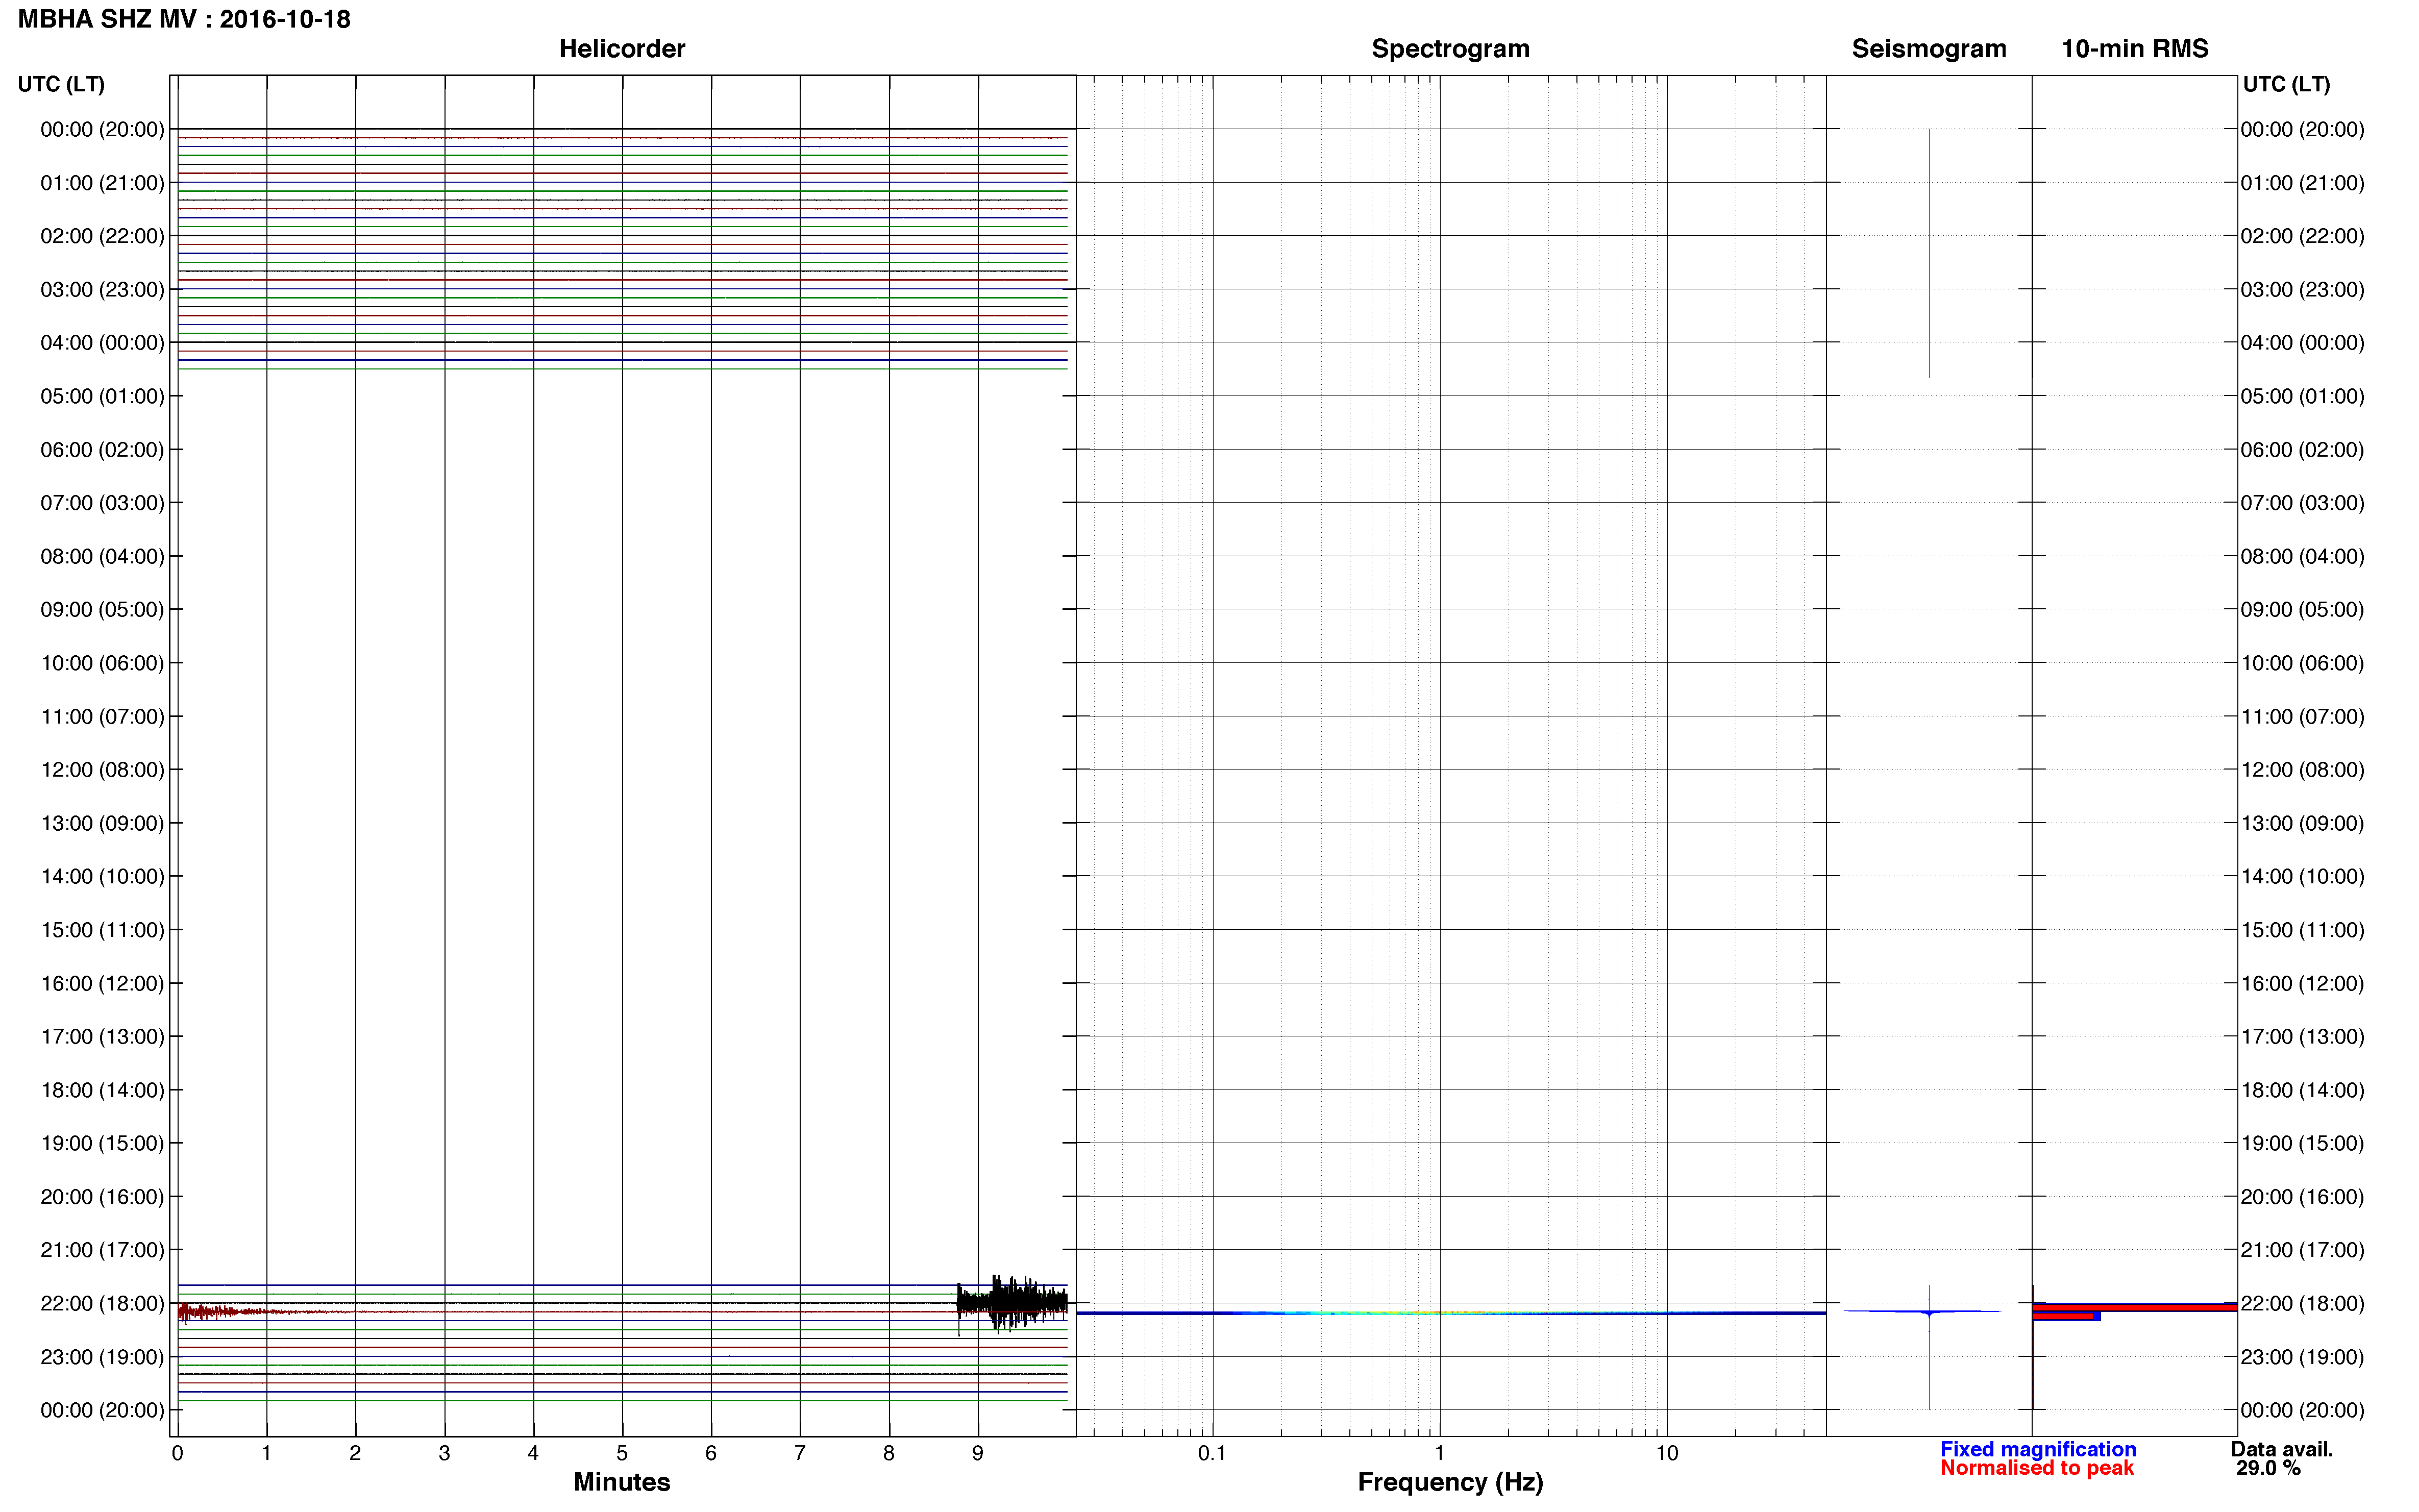Click right time label '13:00 (09:00)'
Viewport: 2419px width, 1512px height.
(x=2302, y=824)
